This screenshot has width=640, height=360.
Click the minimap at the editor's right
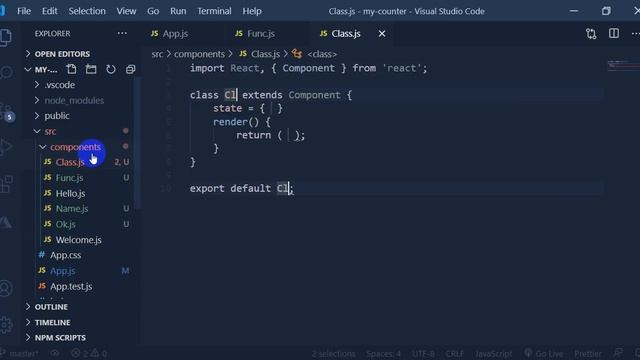[x=623, y=65]
